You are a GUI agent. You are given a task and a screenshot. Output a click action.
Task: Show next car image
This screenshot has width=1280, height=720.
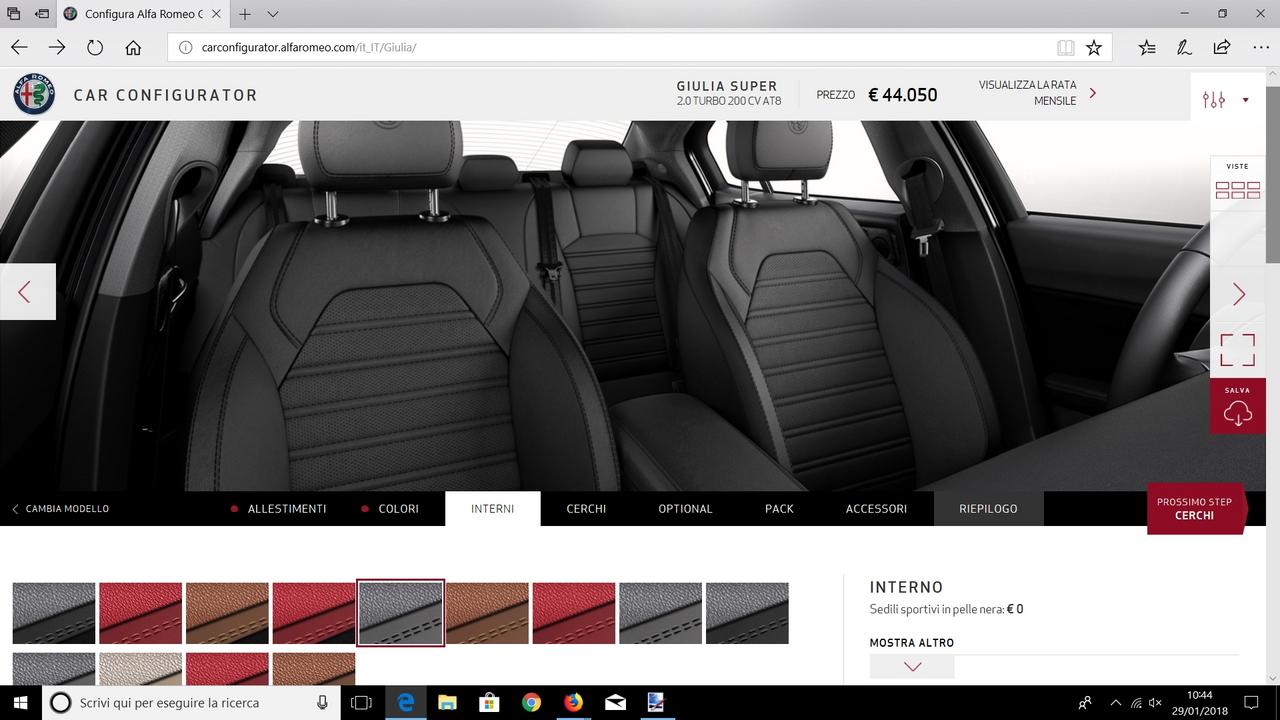coord(1238,293)
